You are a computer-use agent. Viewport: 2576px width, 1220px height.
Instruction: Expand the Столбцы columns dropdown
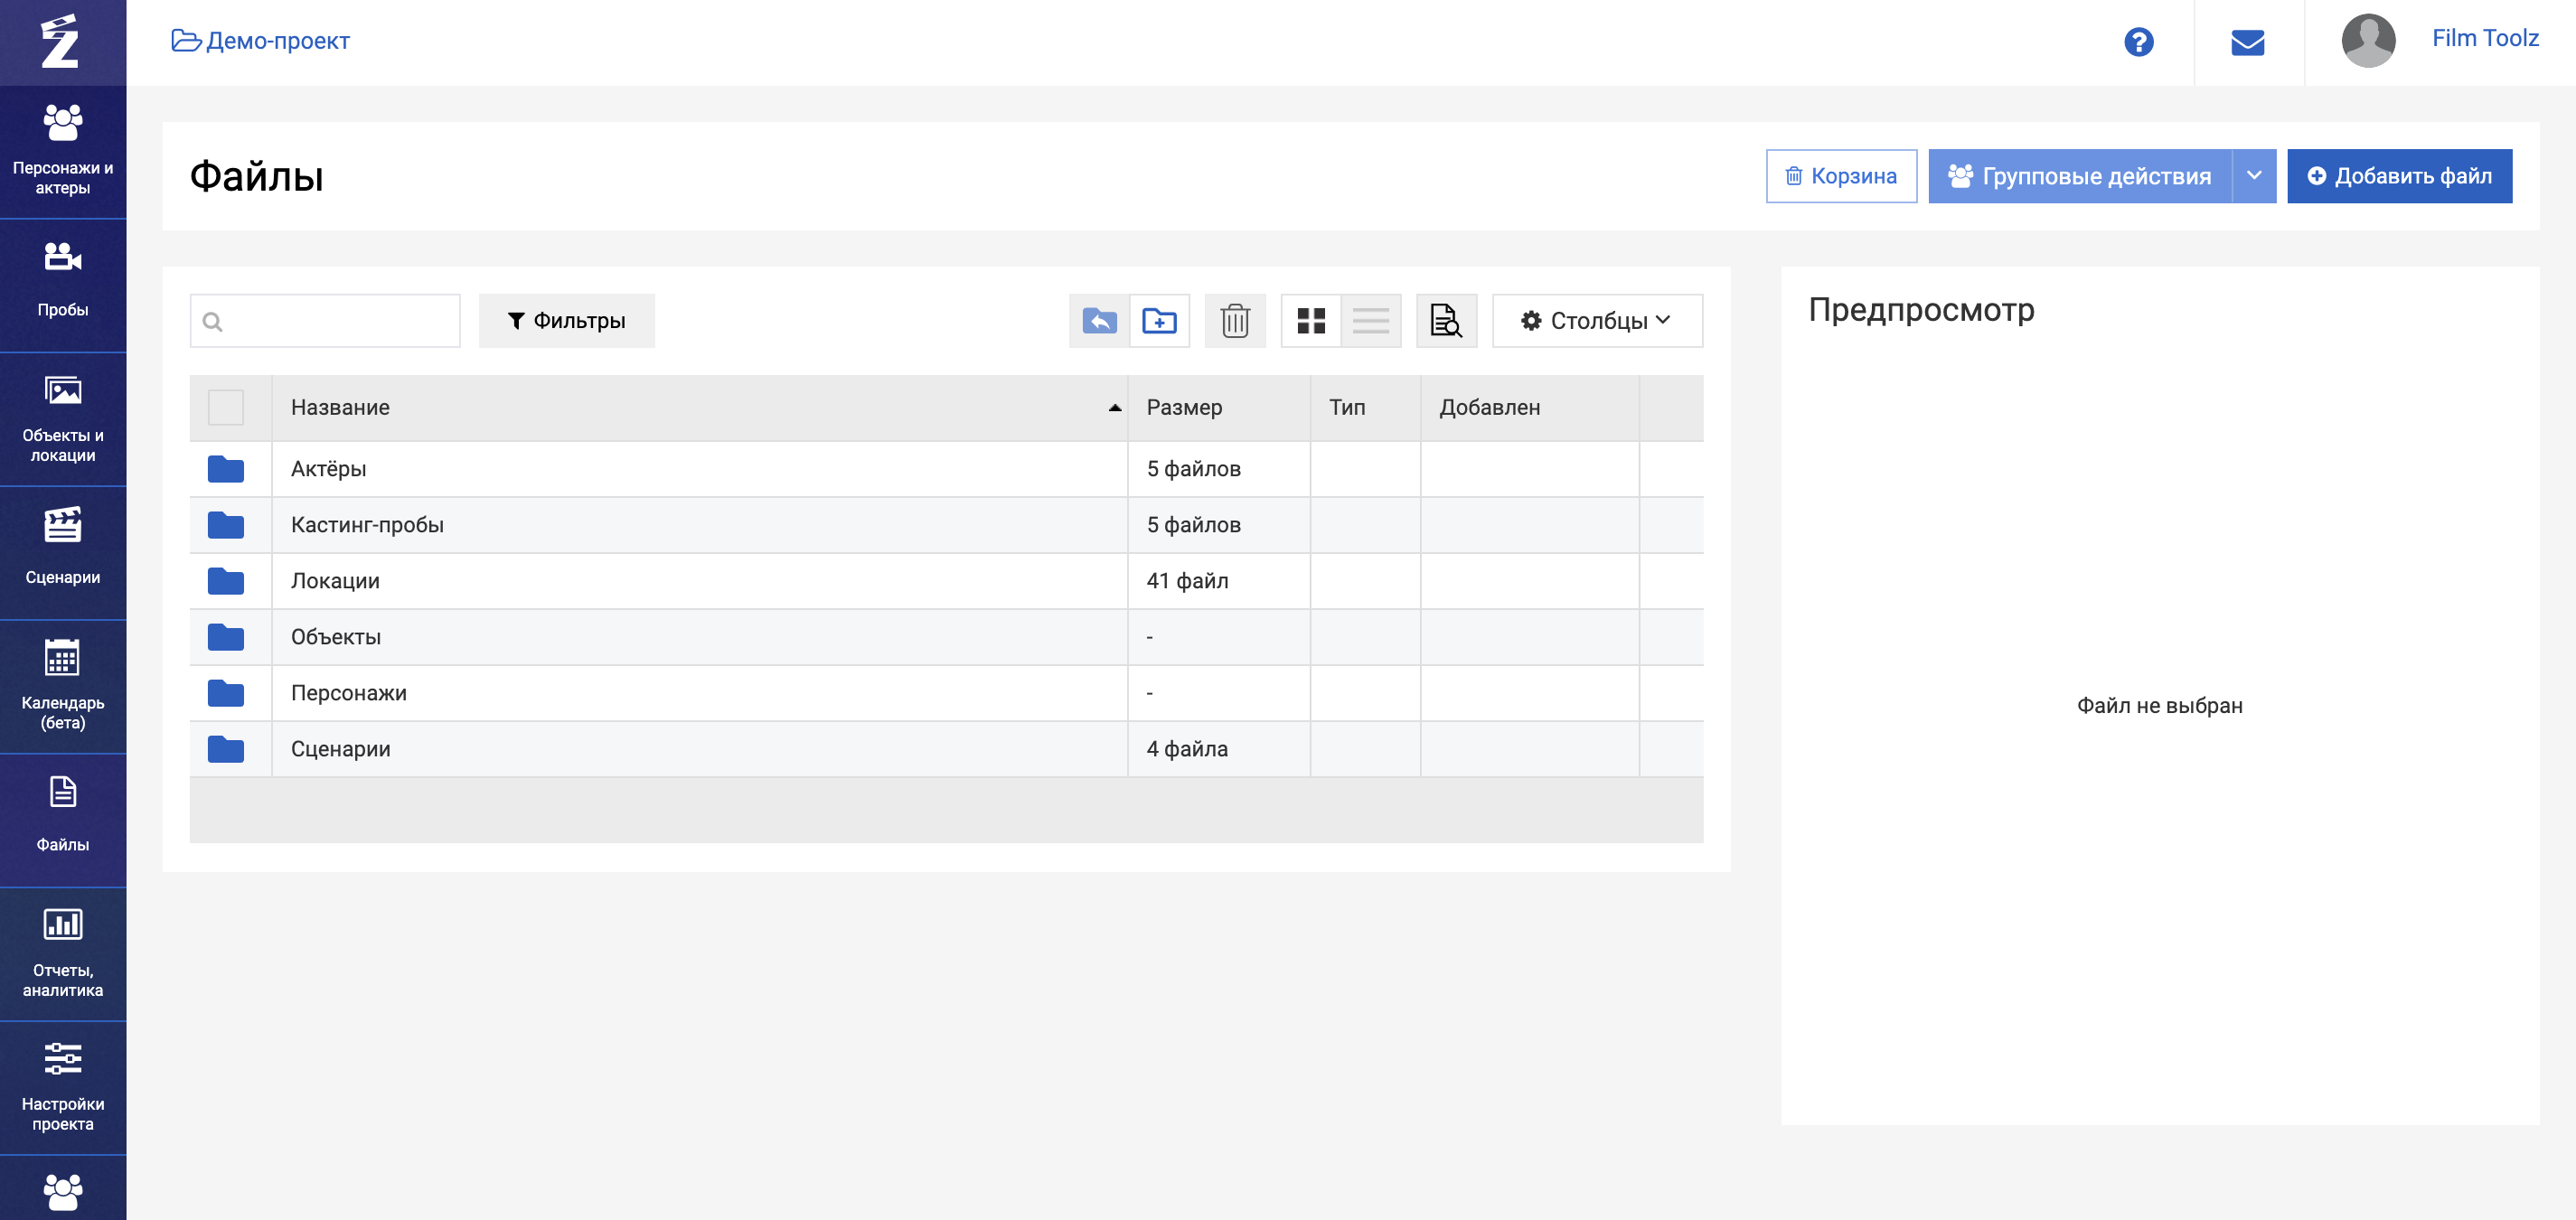click(x=1596, y=321)
